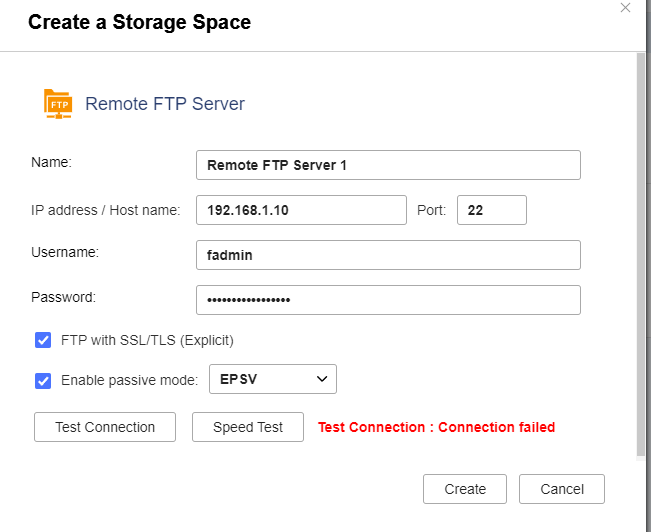Viewport: 651px width, 532px height.
Task: Run the Speed Test button
Action: 247,427
